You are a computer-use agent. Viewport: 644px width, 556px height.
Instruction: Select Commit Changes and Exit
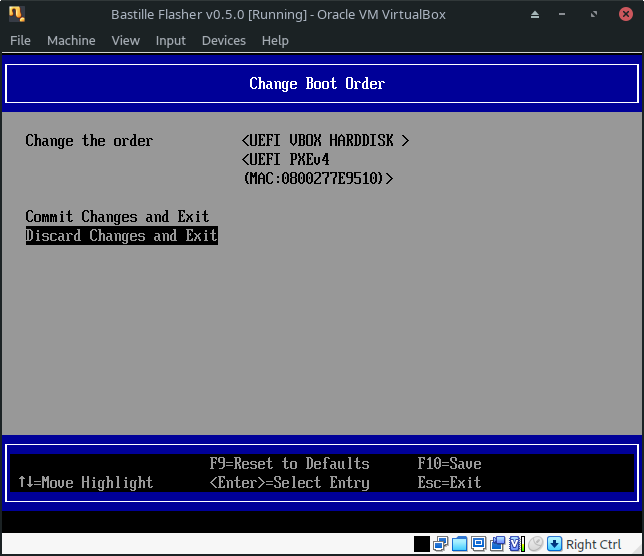[x=117, y=217]
